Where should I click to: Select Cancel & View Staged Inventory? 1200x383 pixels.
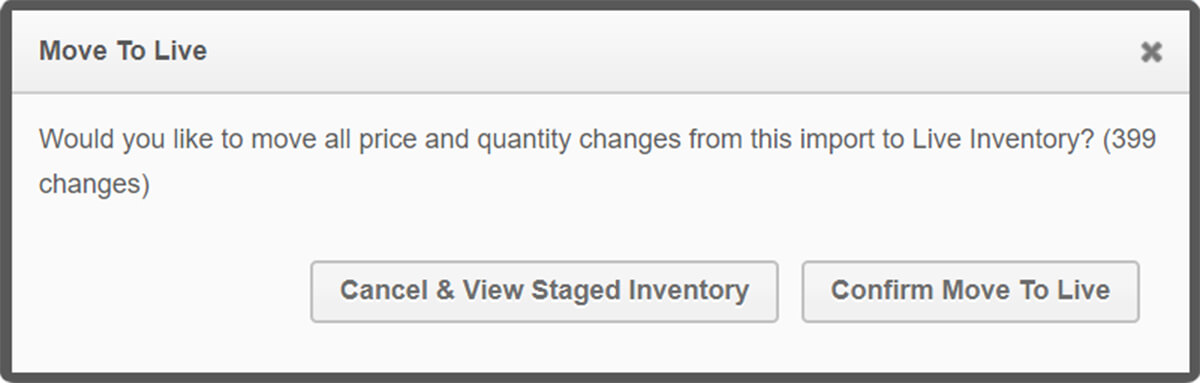tap(544, 291)
